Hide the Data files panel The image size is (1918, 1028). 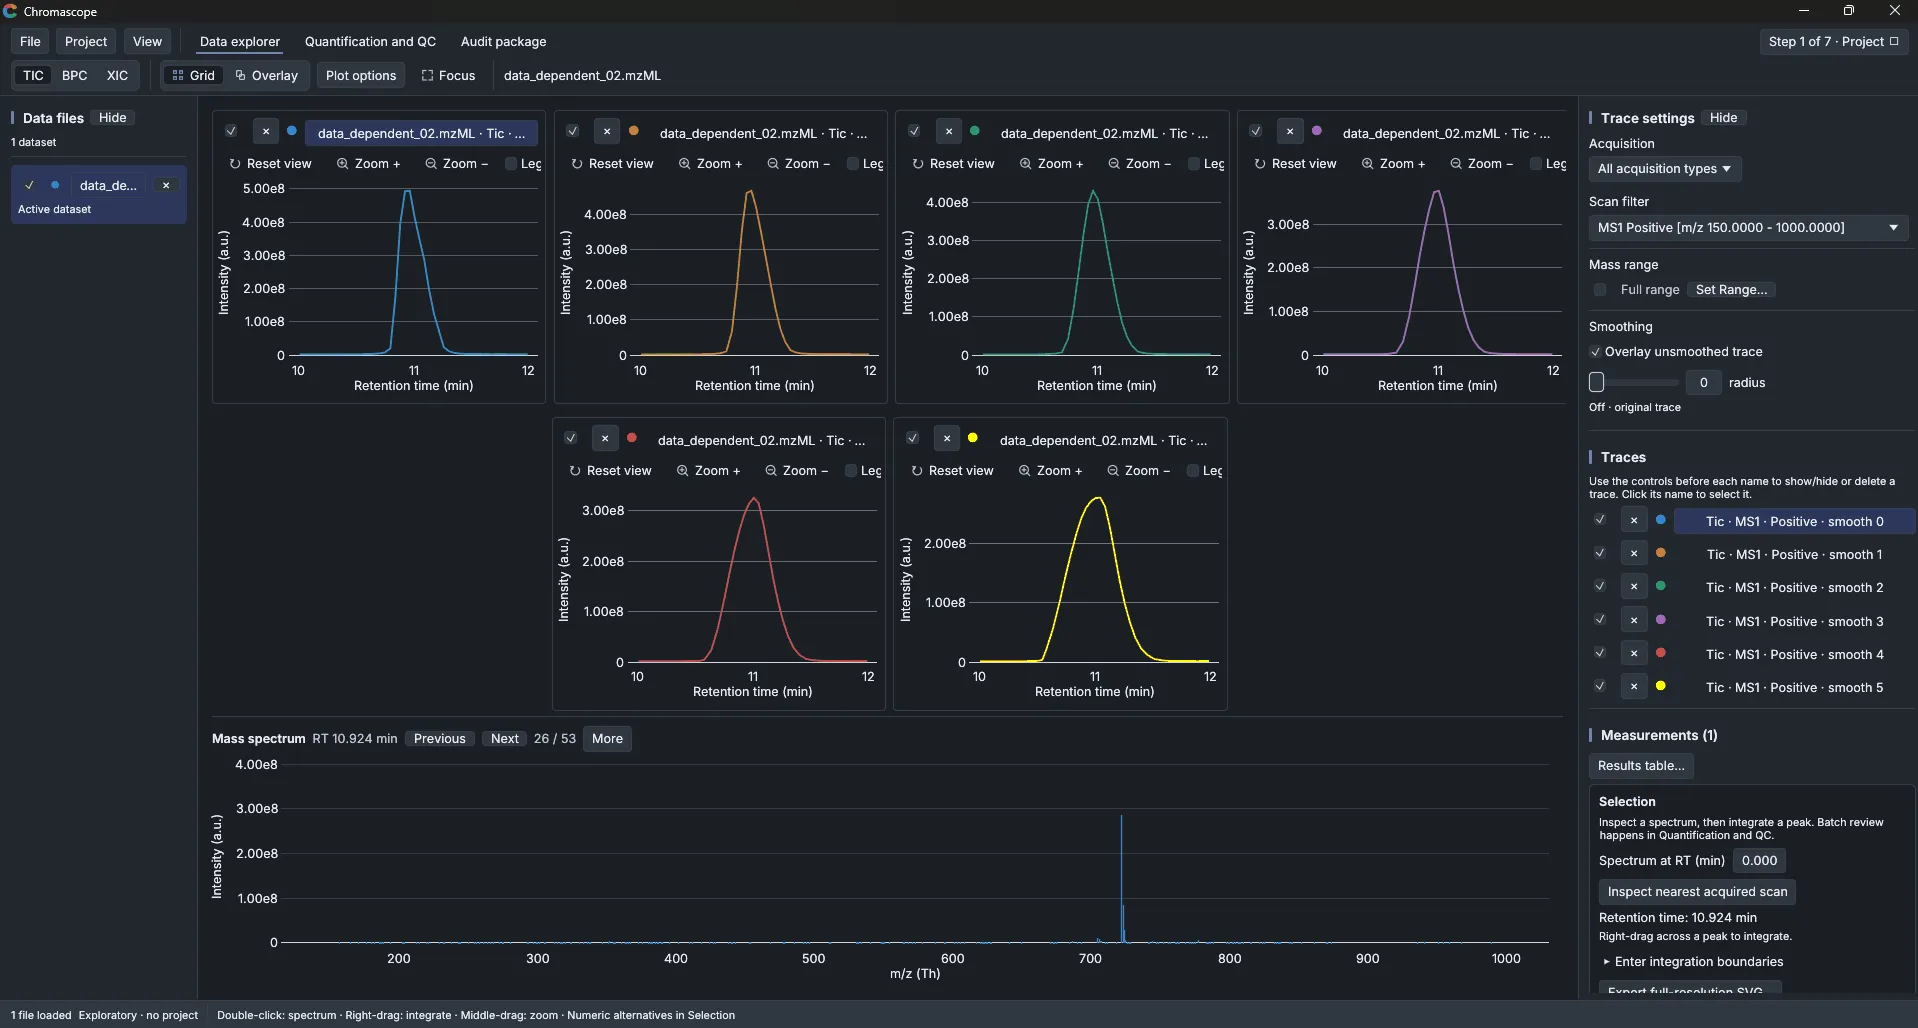[113, 118]
